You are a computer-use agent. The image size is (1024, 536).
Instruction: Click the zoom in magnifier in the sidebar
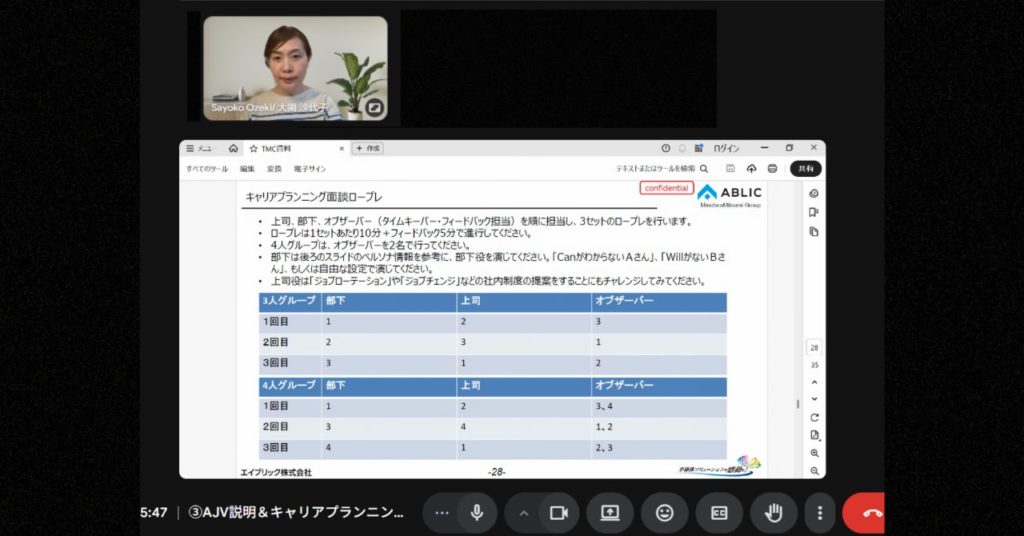[815, 453]
